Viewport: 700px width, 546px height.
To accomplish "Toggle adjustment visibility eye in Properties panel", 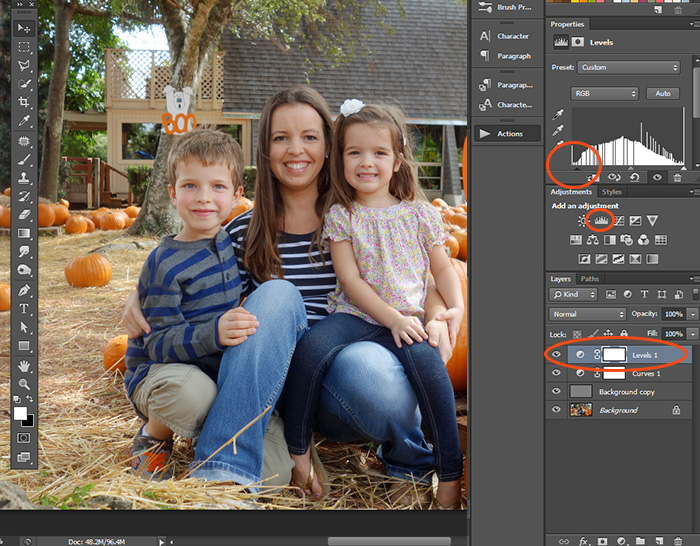I will pyautogui.click(x=657, y=177).
